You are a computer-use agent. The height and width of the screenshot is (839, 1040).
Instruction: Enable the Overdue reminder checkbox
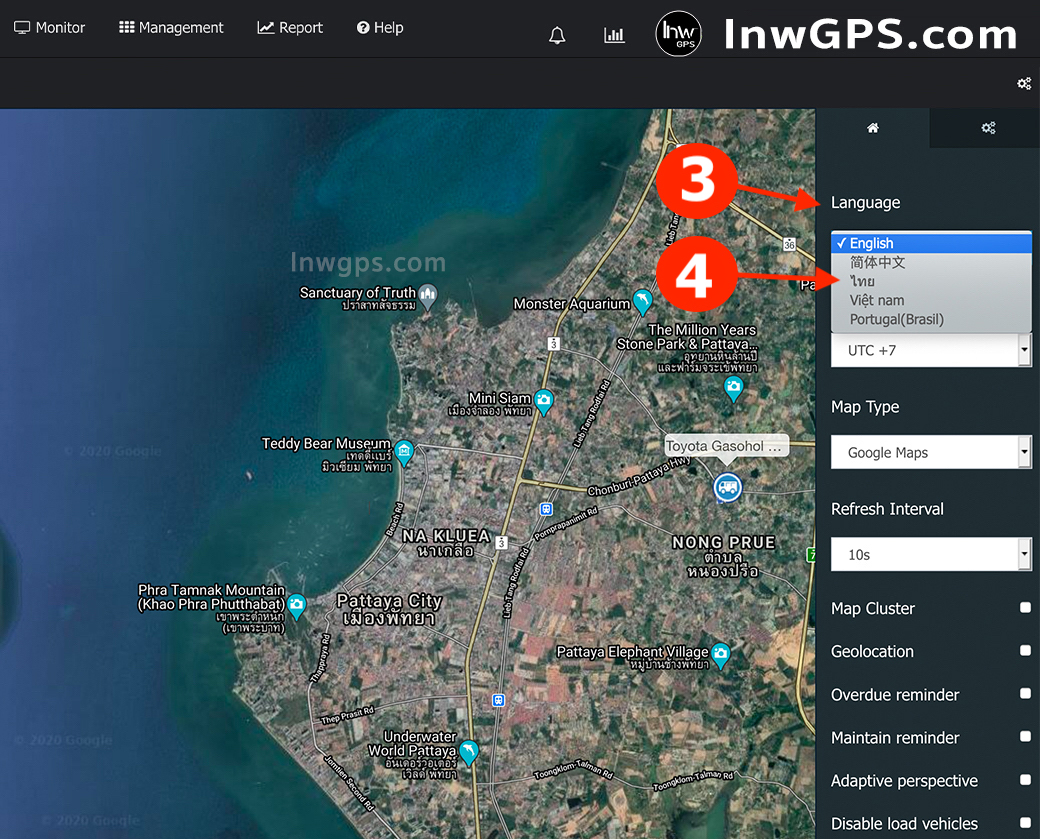[x=1025, y=694]
